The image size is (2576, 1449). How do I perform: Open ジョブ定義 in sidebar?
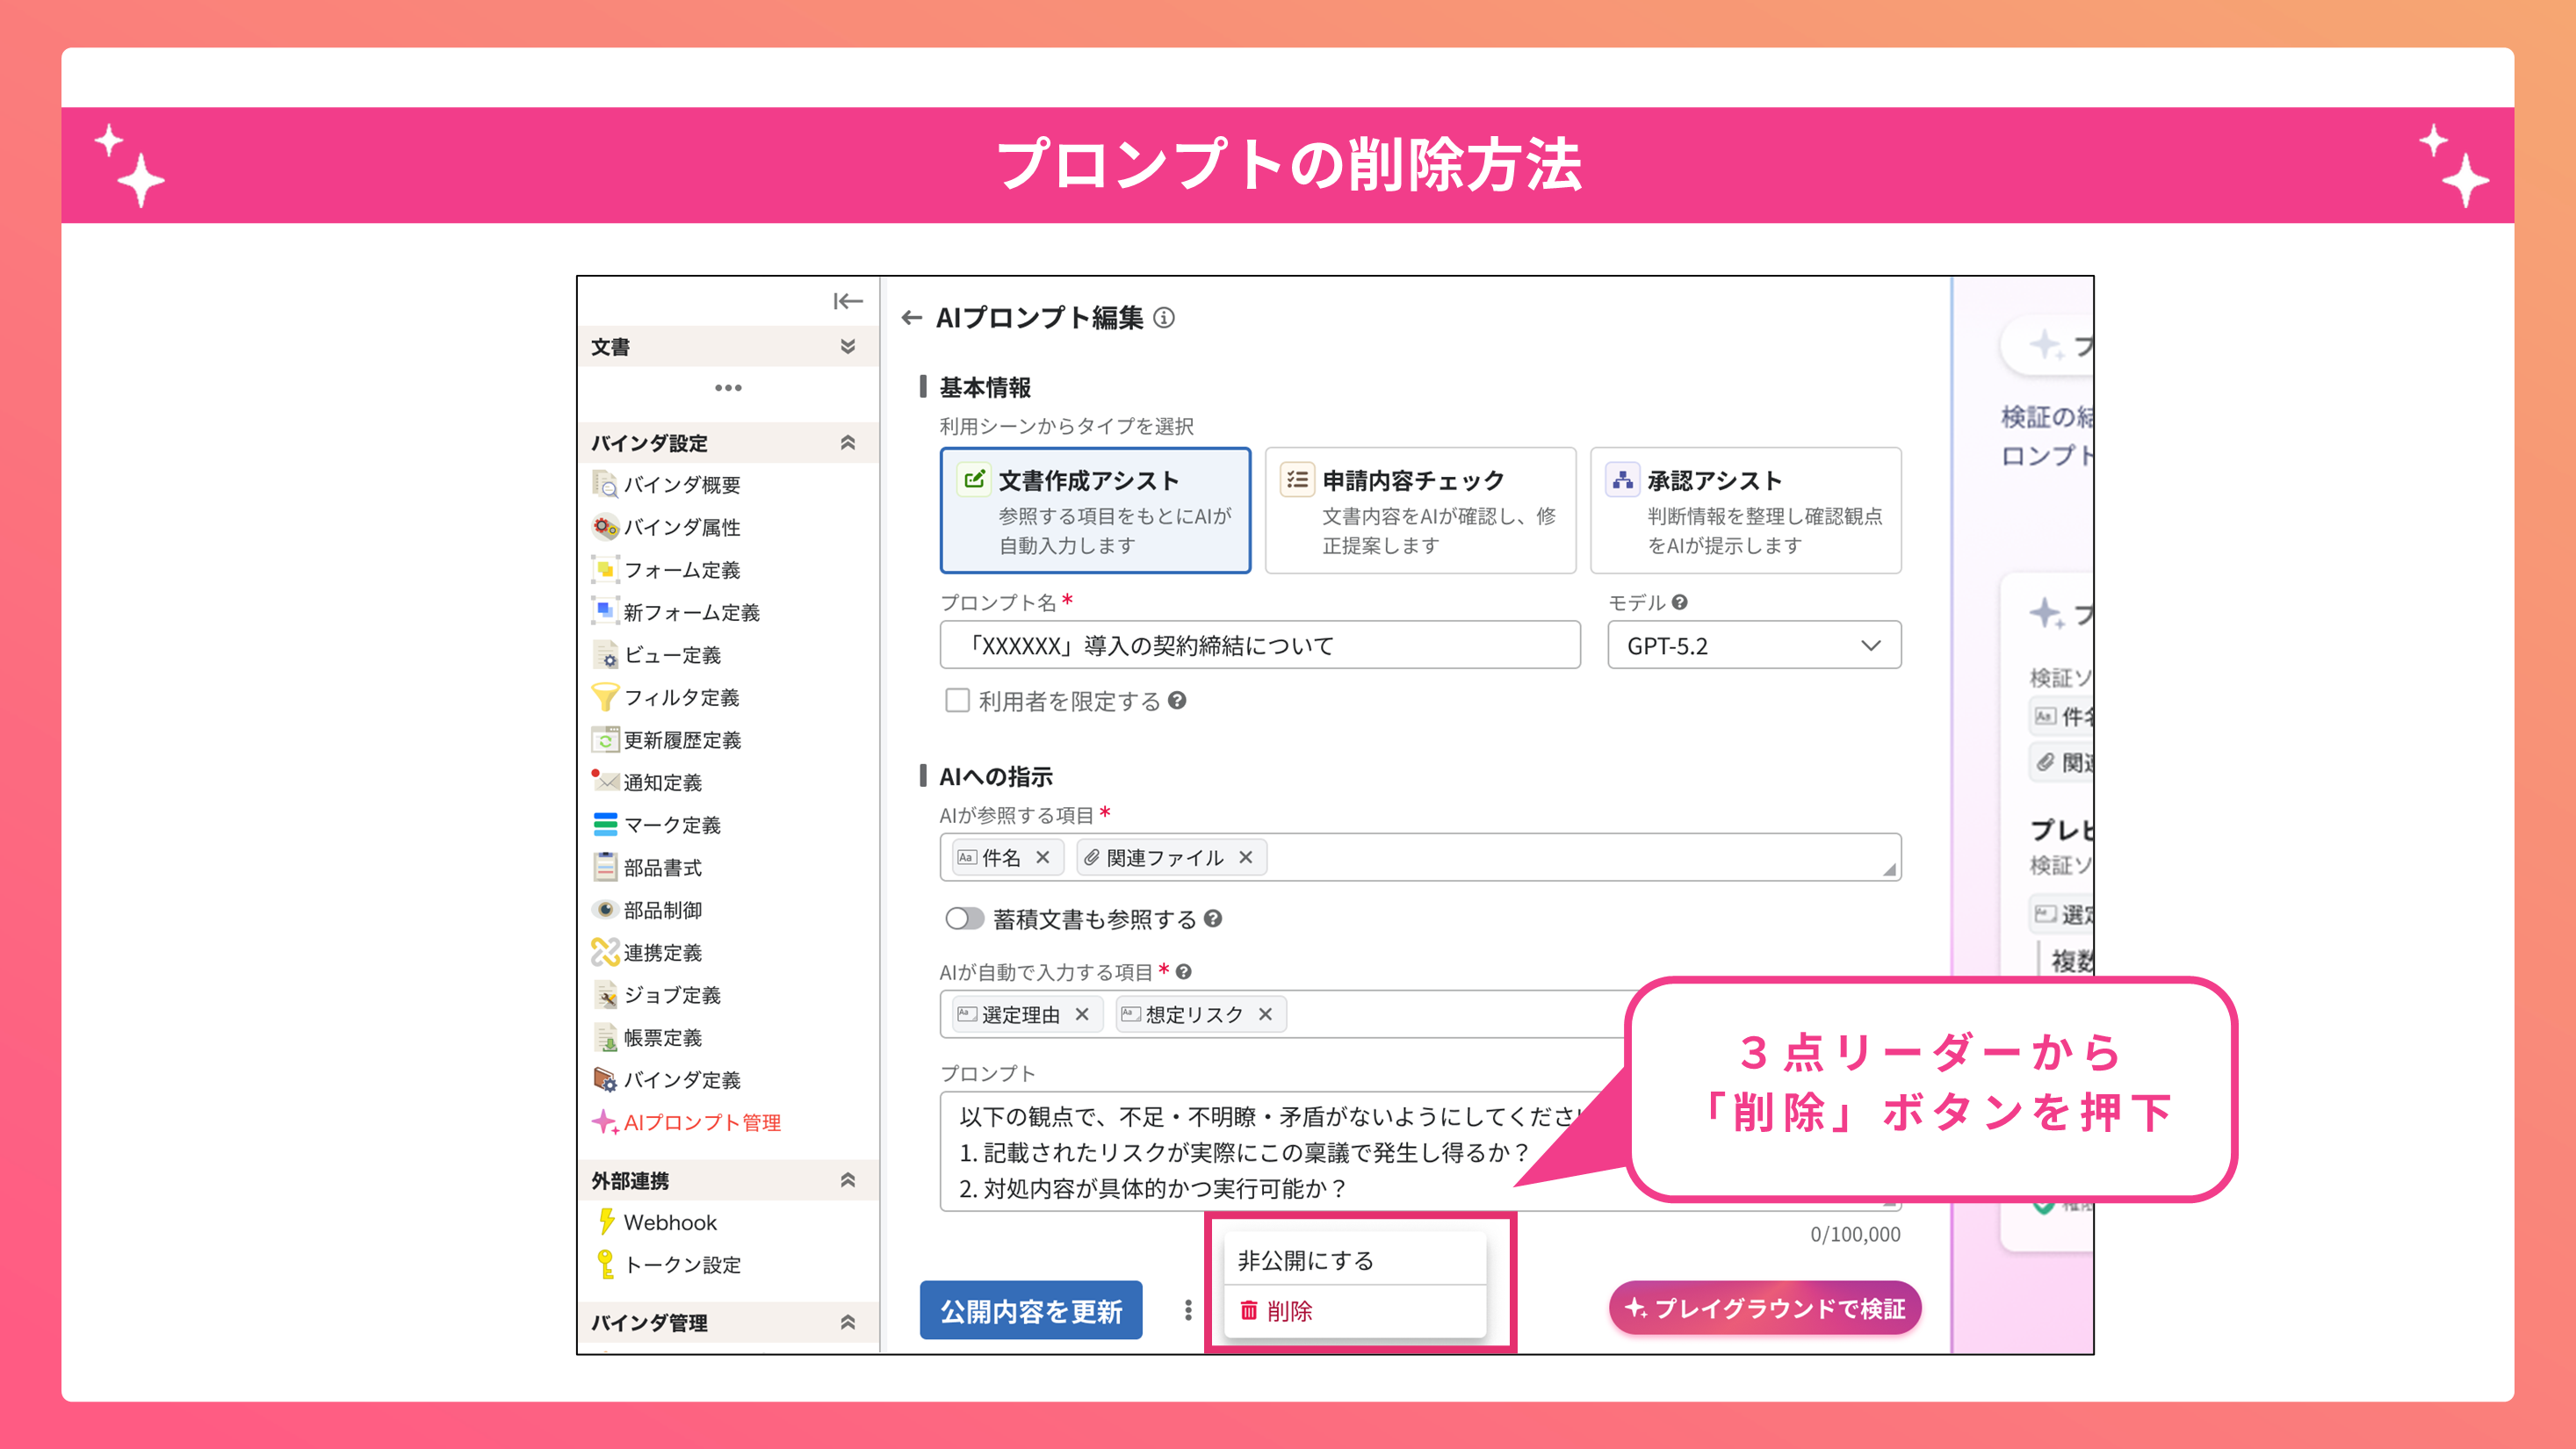(657, 995)
